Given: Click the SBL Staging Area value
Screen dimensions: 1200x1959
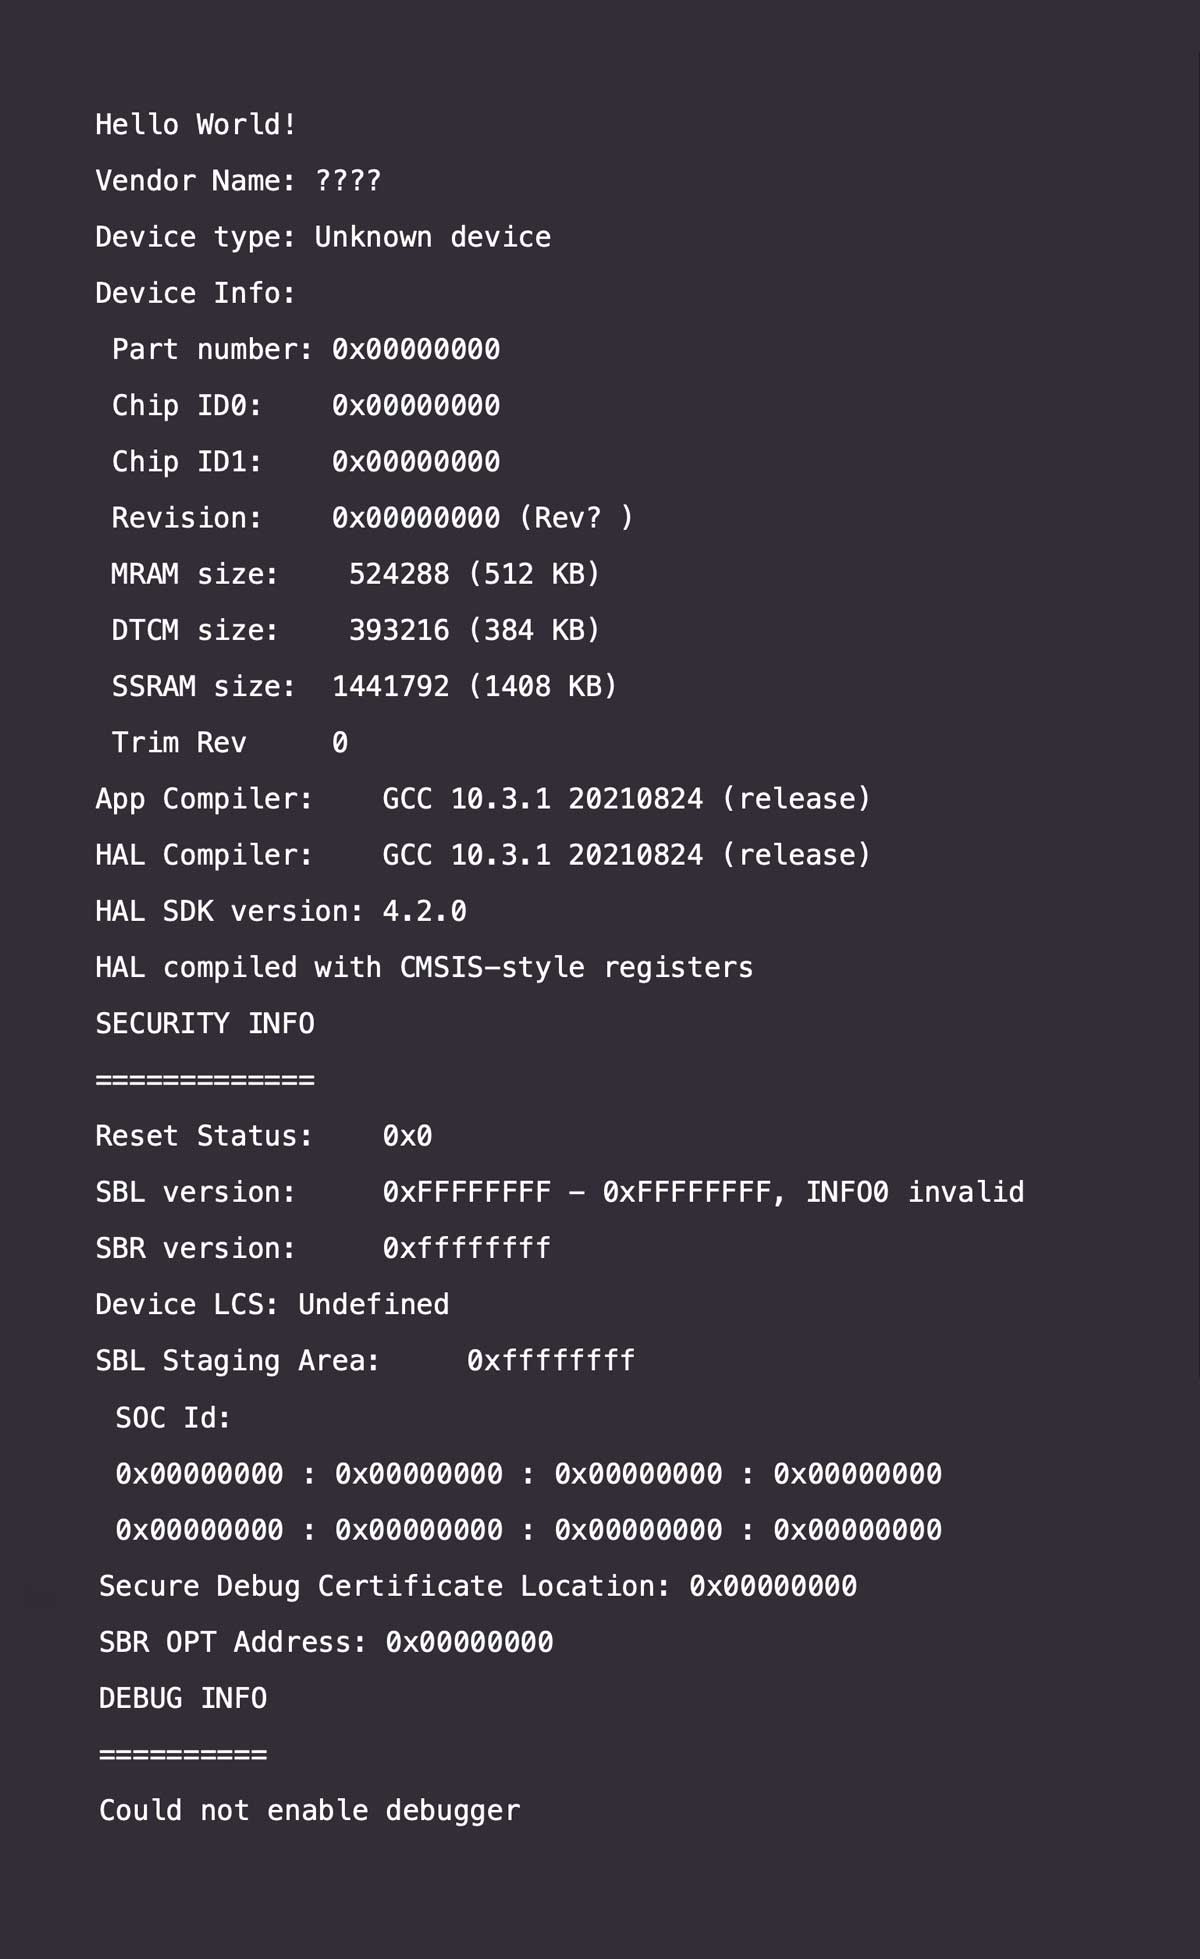Looking at the screenshot, I should click(x=551, y=1361).
